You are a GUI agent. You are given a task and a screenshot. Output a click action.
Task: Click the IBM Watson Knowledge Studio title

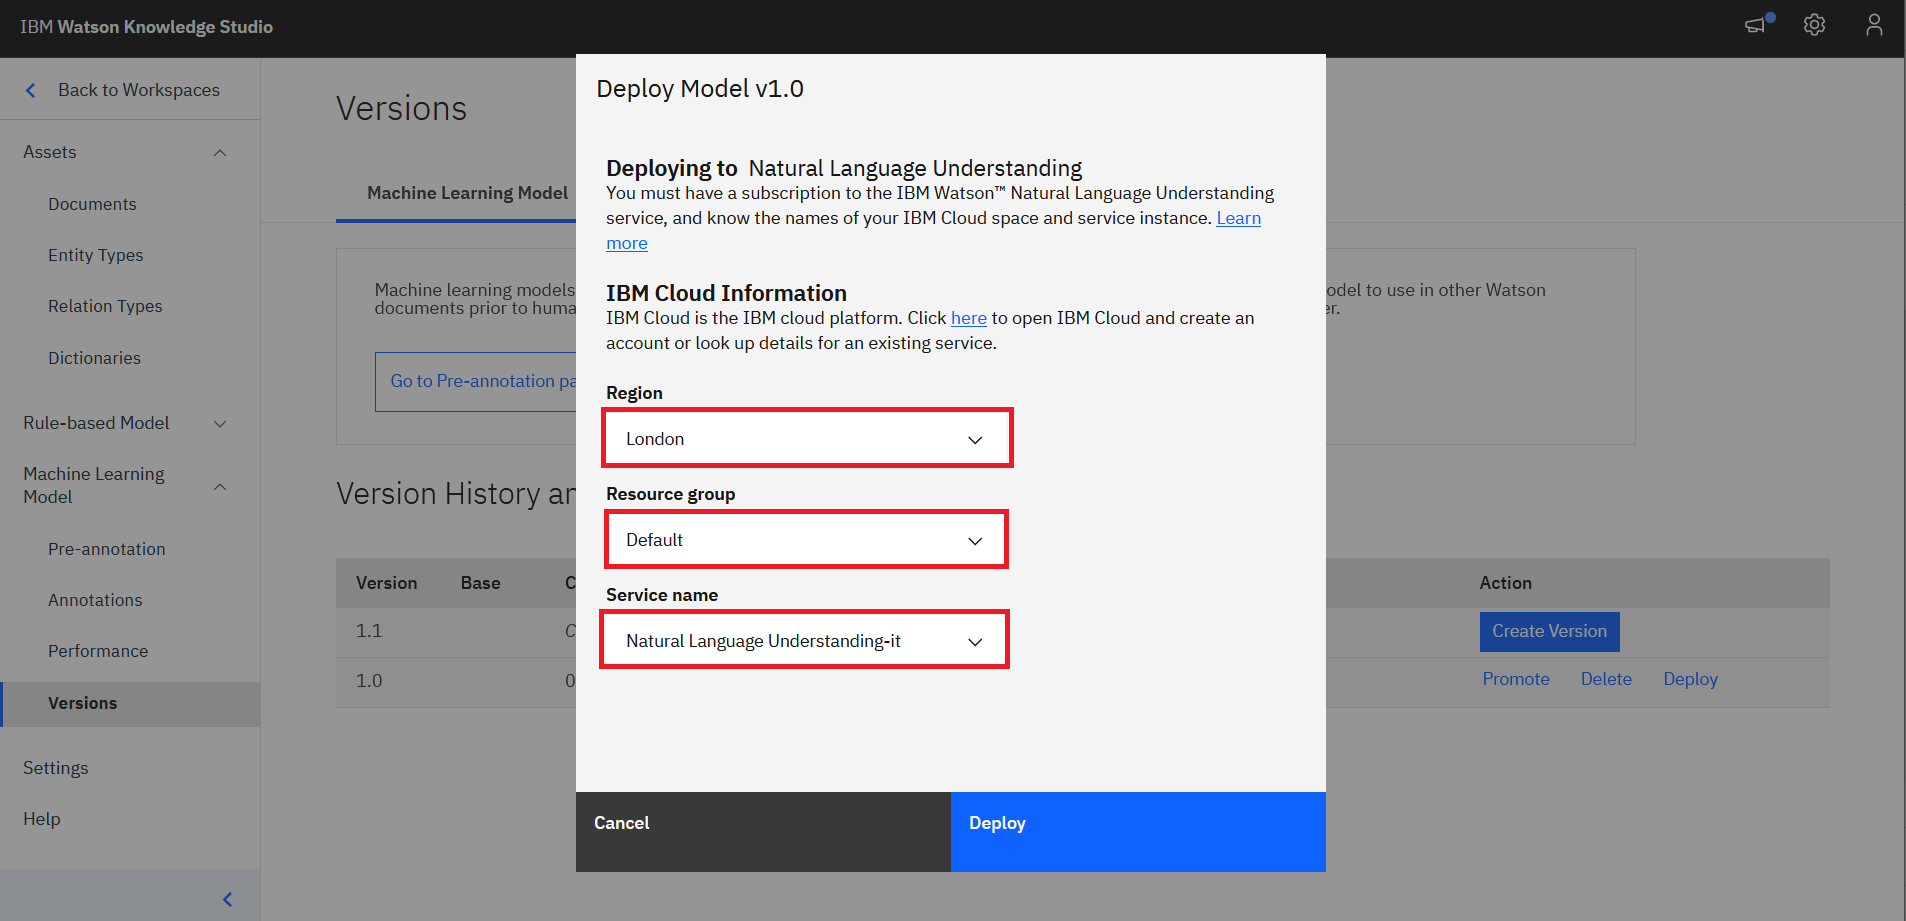(x=146, y=27)
